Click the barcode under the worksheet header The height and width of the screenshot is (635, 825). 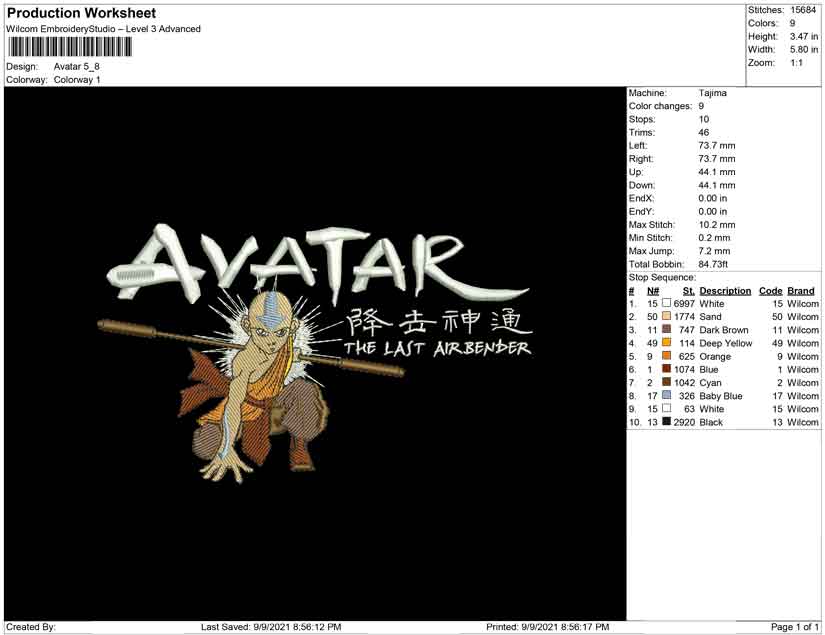pyautogui.click(x=69, y=47)
